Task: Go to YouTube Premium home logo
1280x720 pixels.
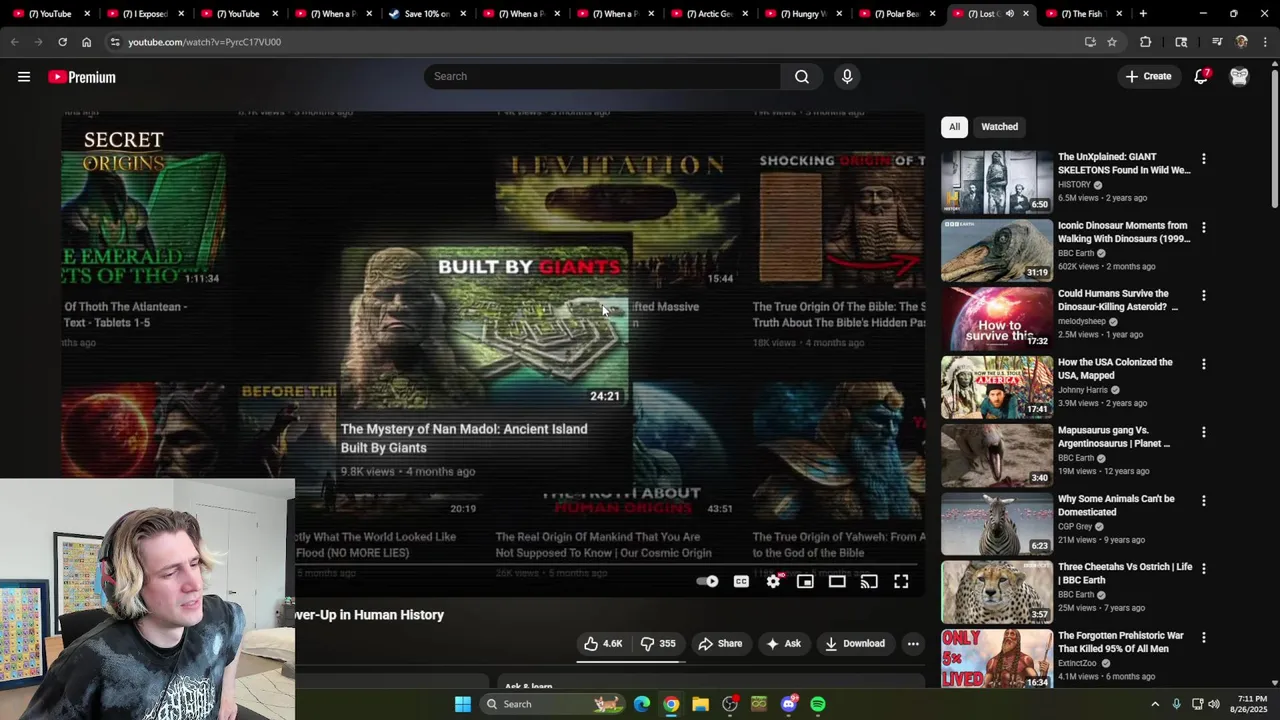Action: [x=82, y=77]
